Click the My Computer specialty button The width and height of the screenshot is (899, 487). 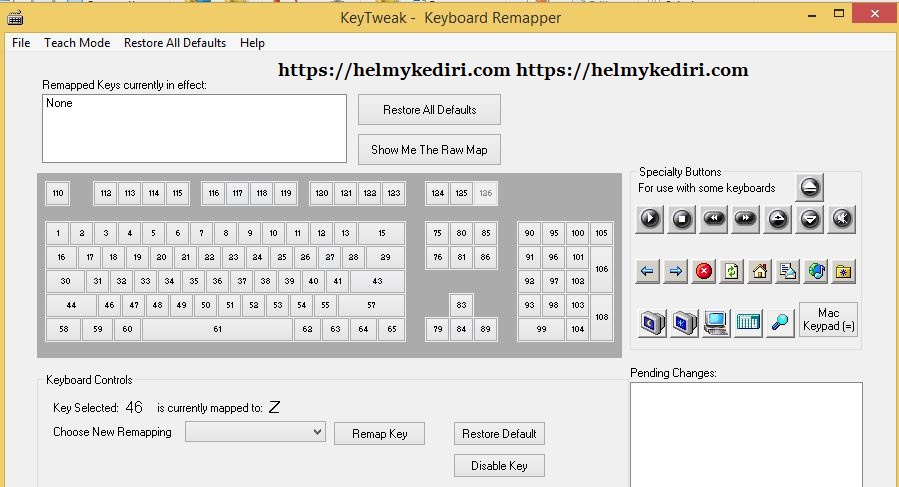(x=716, y=322)
